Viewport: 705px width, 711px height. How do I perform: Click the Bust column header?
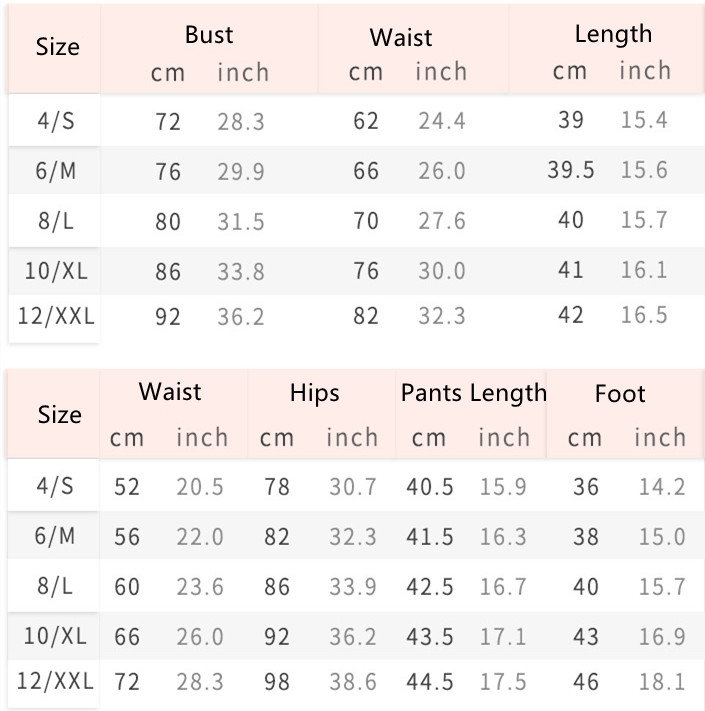(x=209, y=35)
